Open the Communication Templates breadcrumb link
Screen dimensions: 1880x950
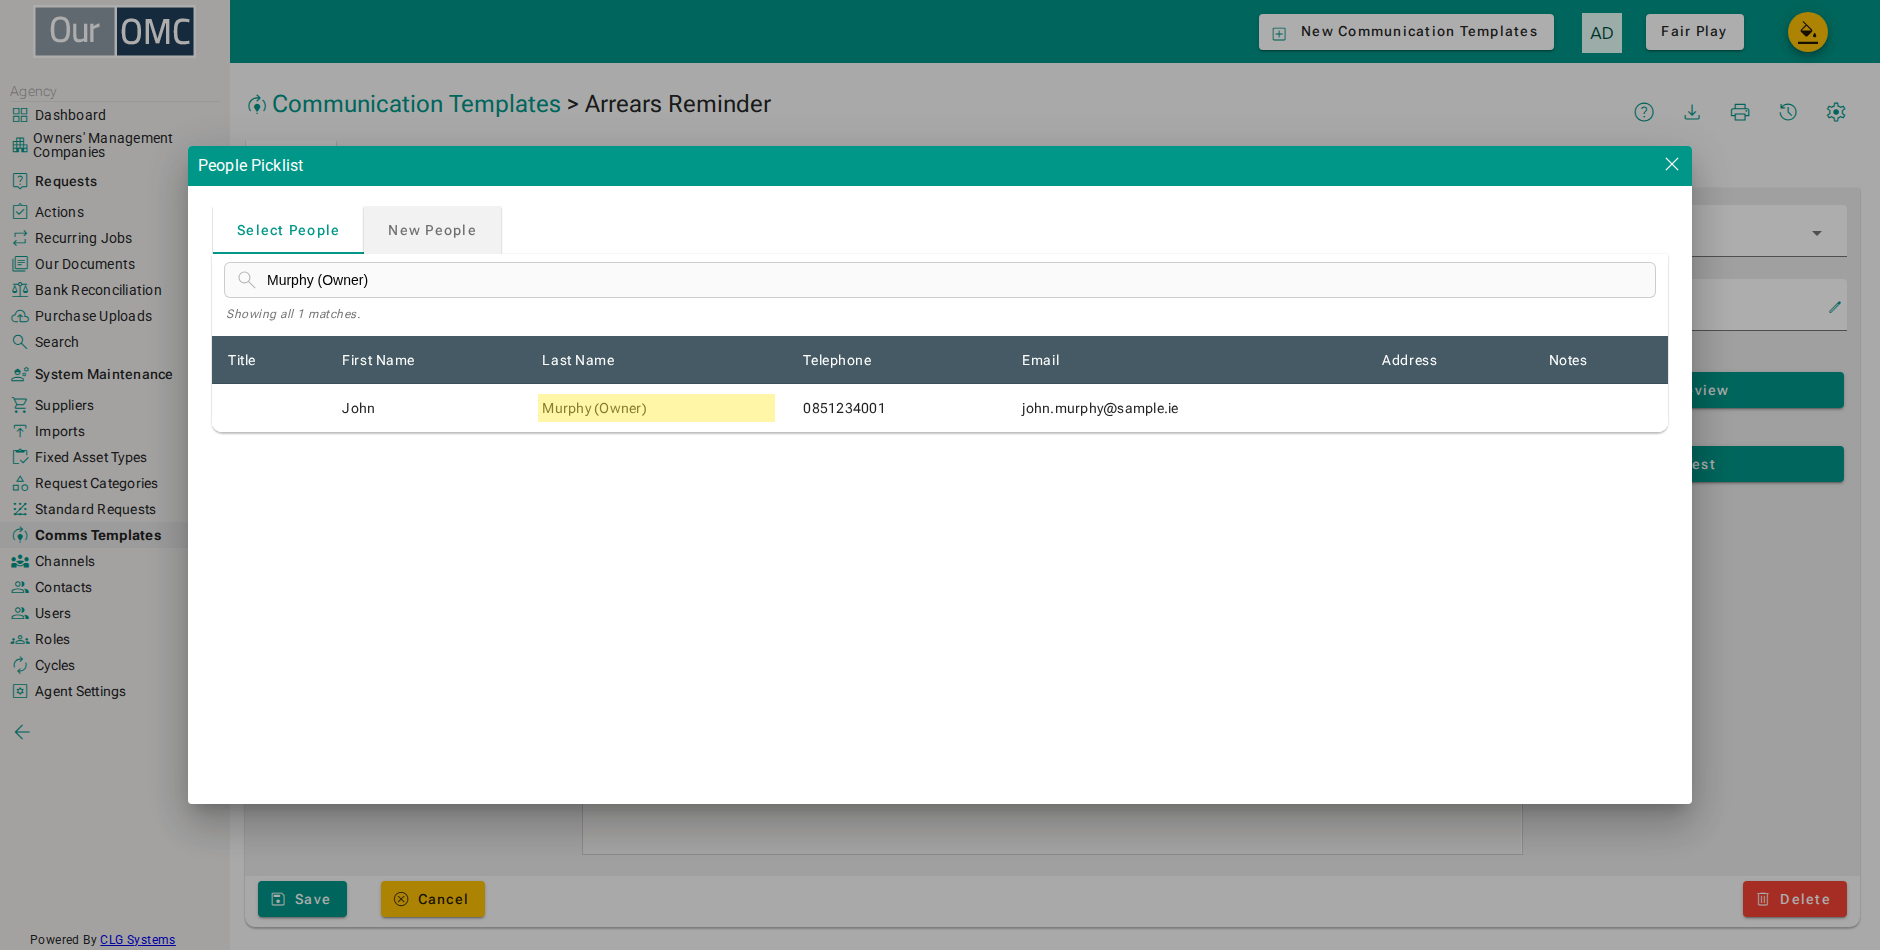pos(416,104)
